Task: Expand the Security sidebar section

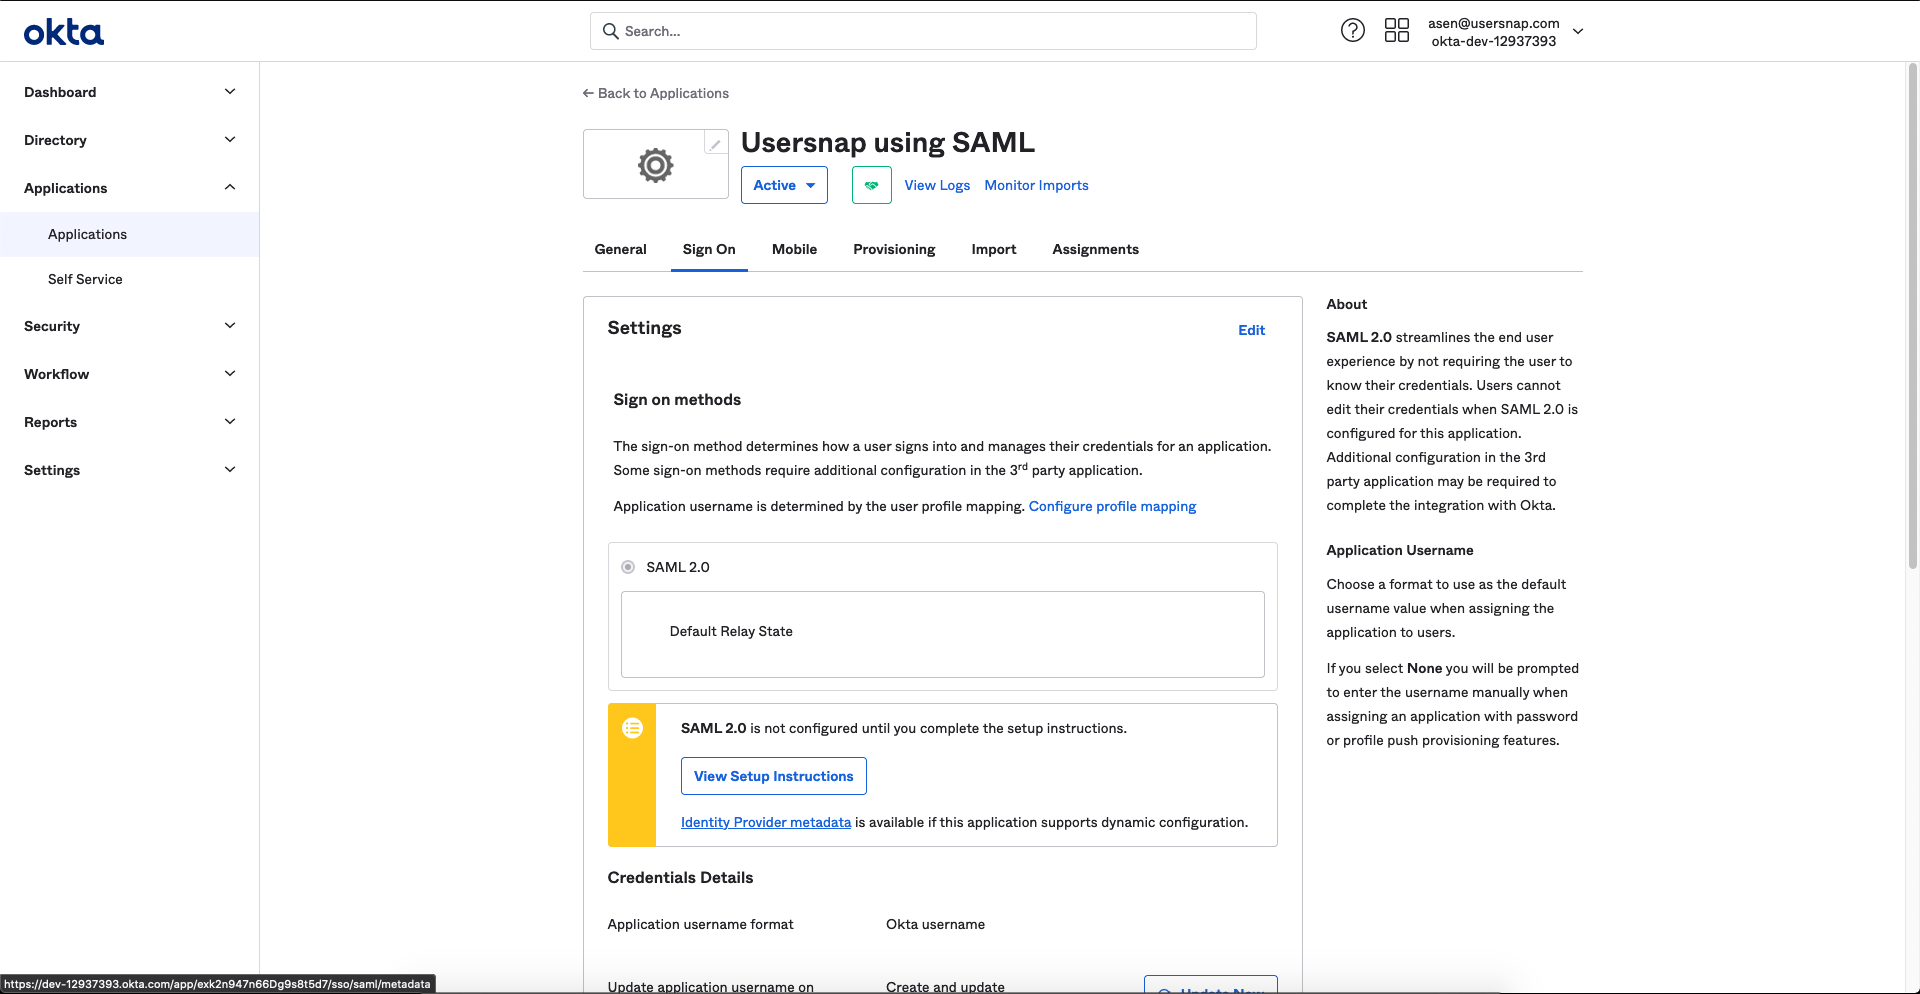Action: click(x=130, y=326)
